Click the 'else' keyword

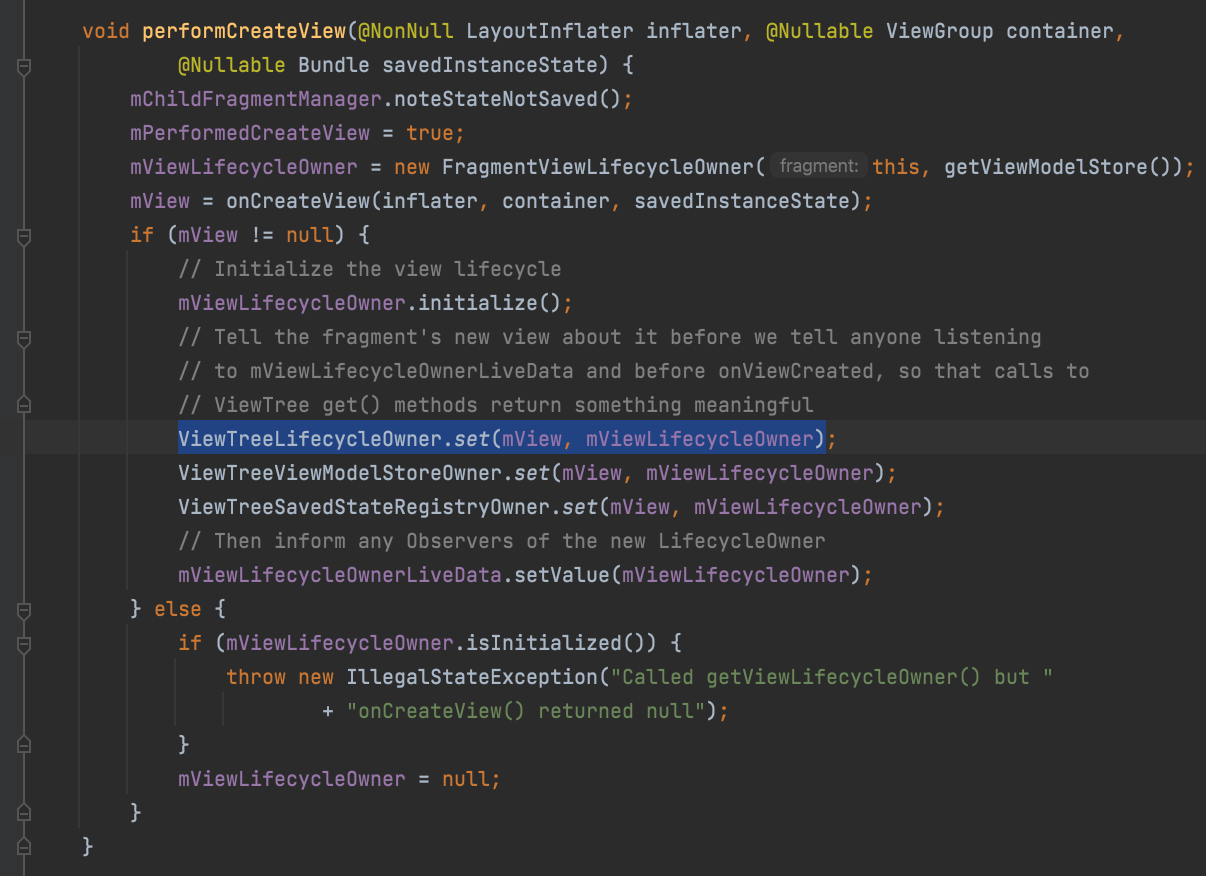point(177,609)
